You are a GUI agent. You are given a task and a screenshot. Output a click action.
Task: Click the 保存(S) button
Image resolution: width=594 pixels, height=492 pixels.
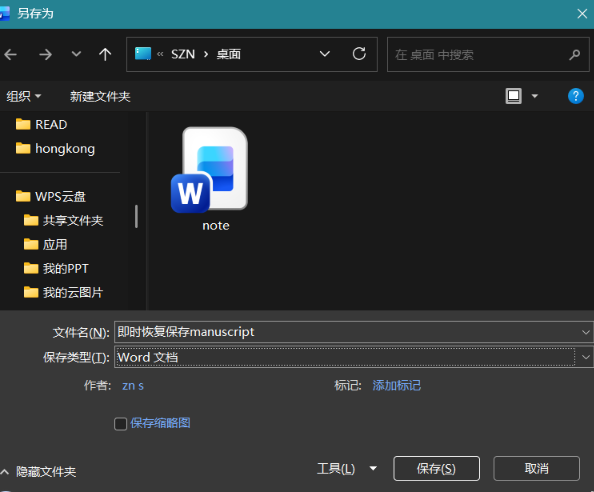pos(436,469)
